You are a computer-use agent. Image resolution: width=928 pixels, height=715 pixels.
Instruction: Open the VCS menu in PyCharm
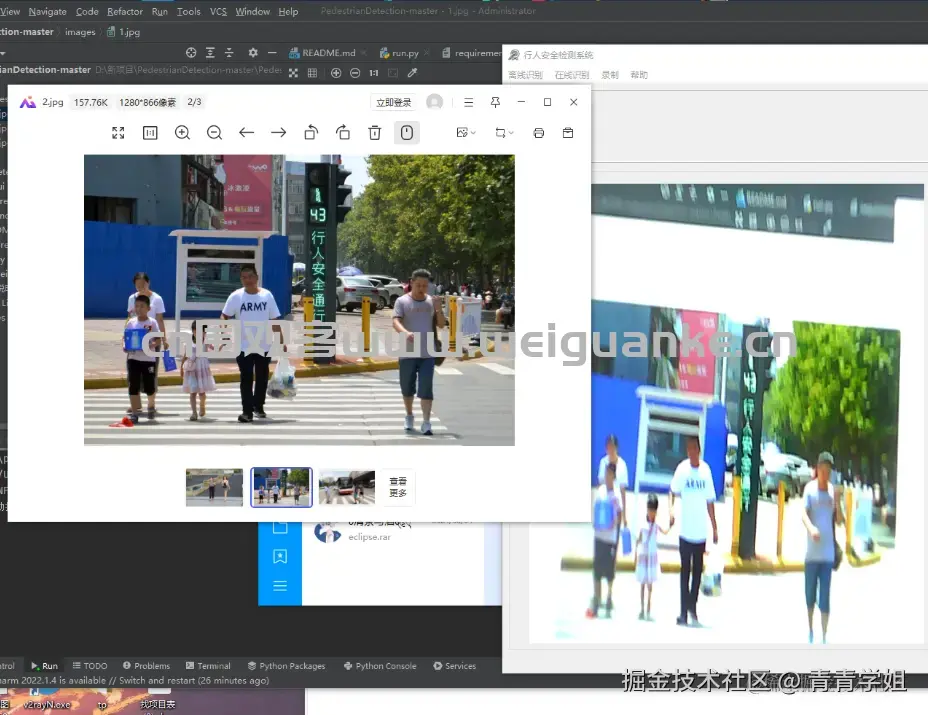coord(218,11)
